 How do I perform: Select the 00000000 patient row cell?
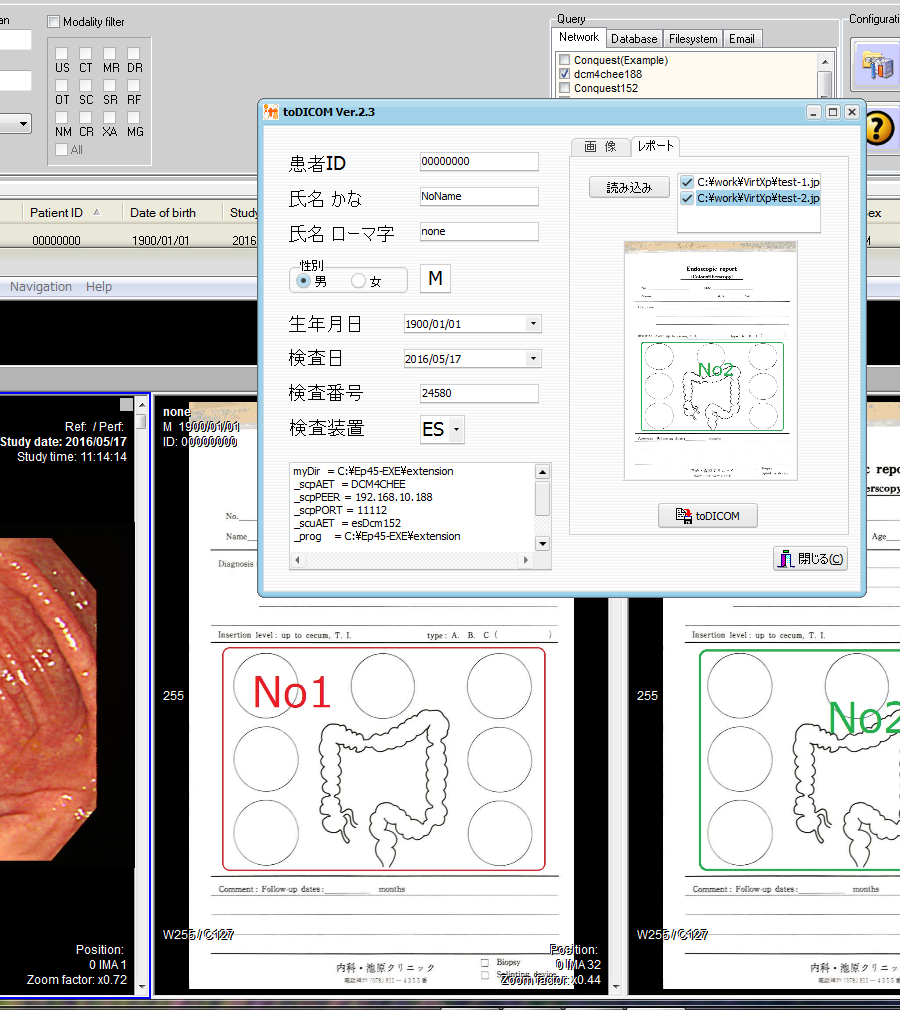(57, 240)
